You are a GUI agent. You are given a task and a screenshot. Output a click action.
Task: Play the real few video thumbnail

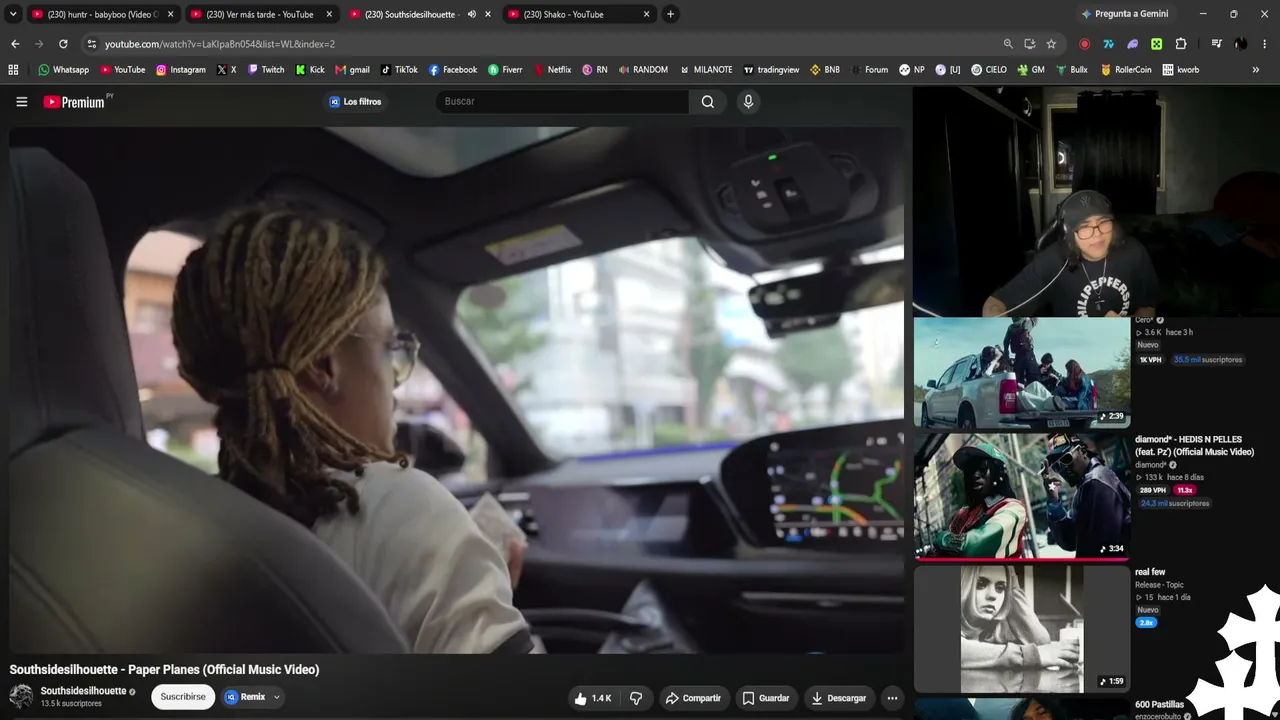pyautogui.click(x=1022, y=629)
